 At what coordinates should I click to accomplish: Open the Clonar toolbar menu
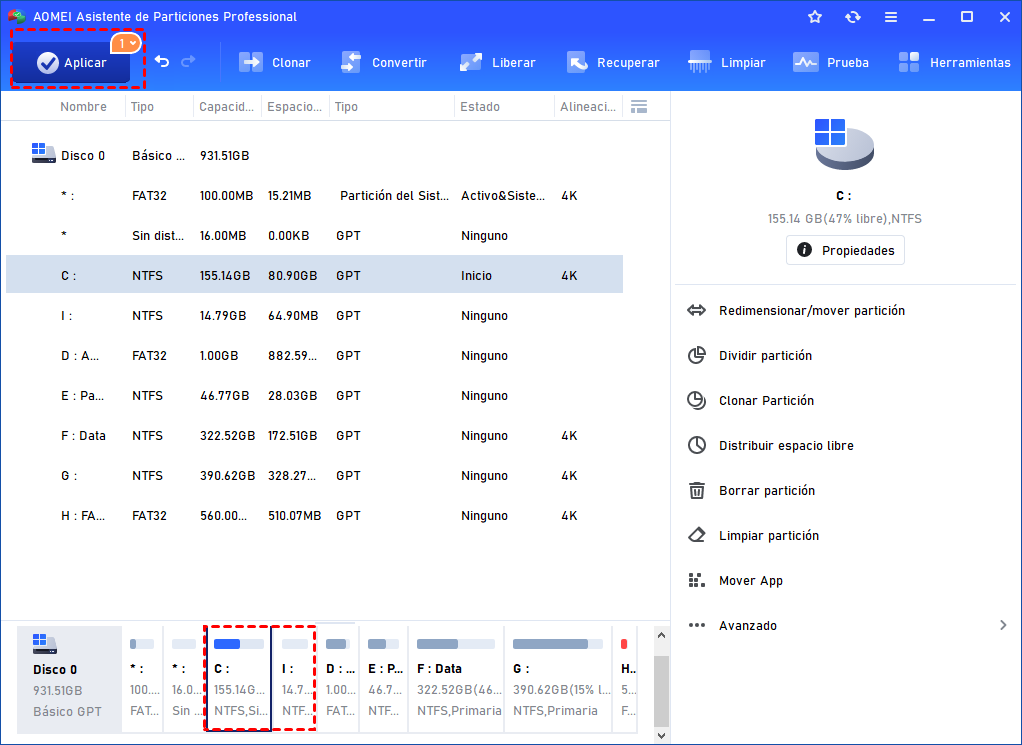[274, 63]
